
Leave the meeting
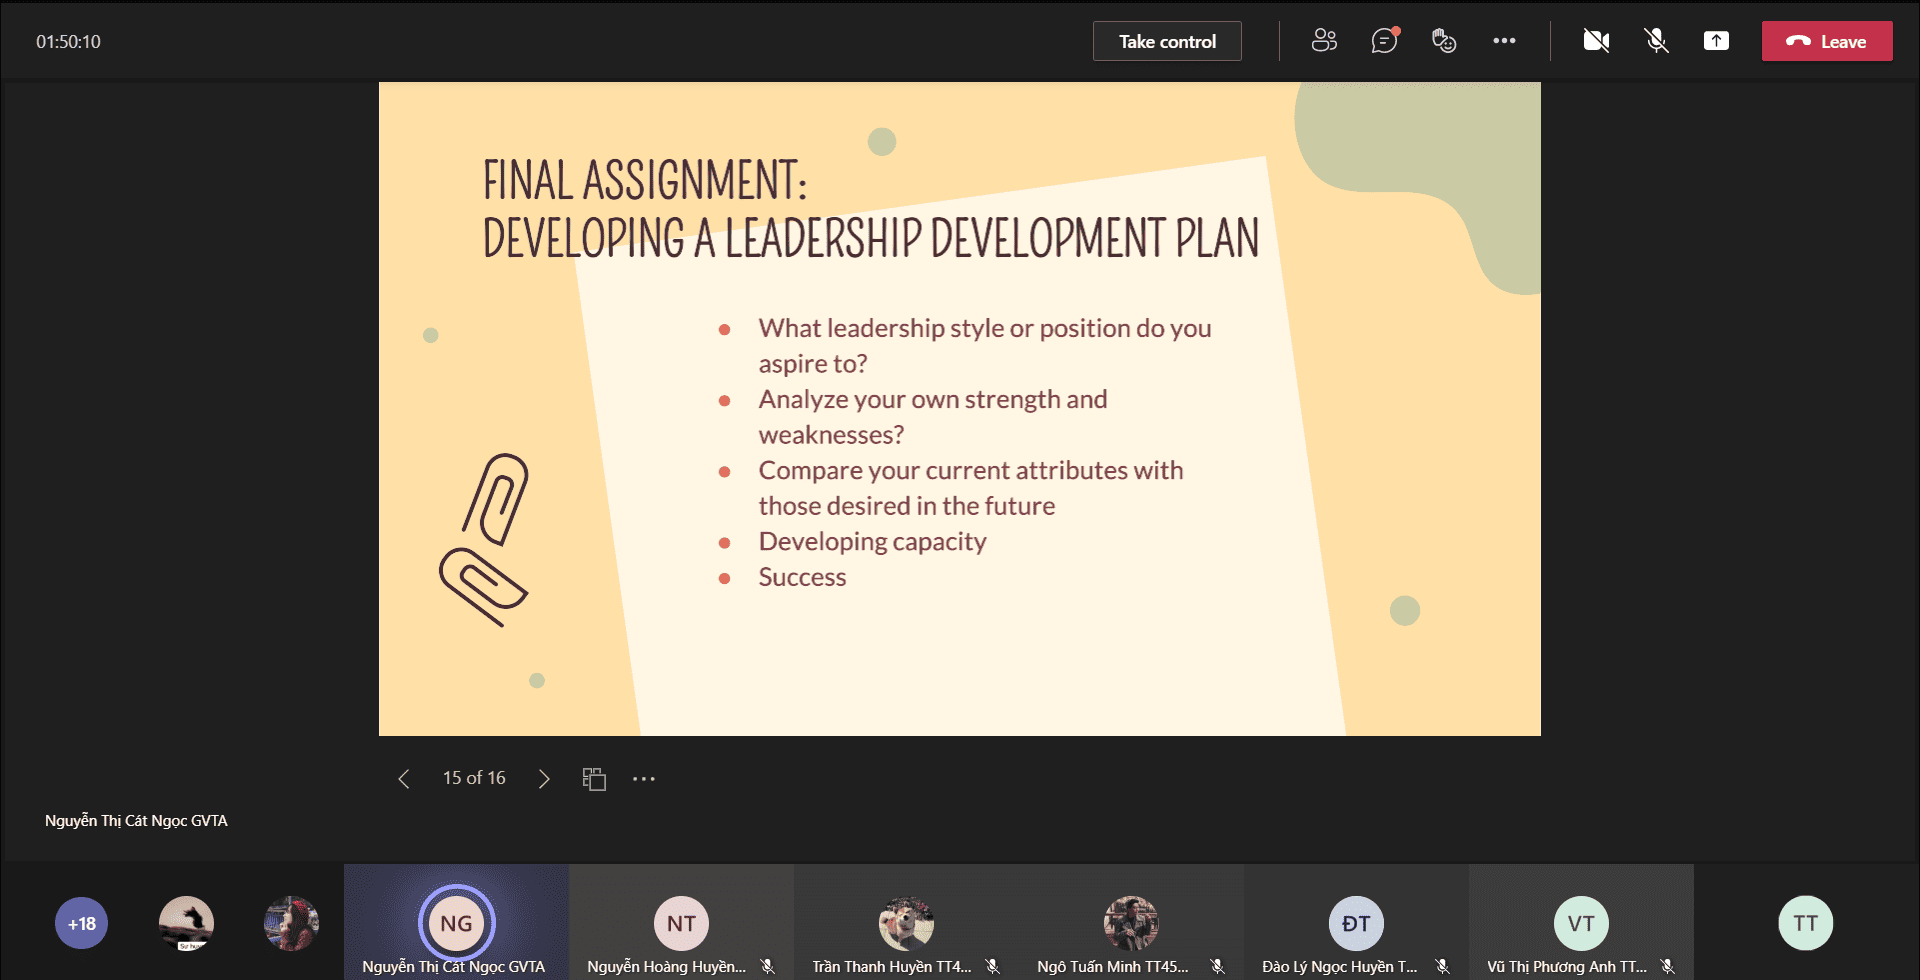[1827, 41]
